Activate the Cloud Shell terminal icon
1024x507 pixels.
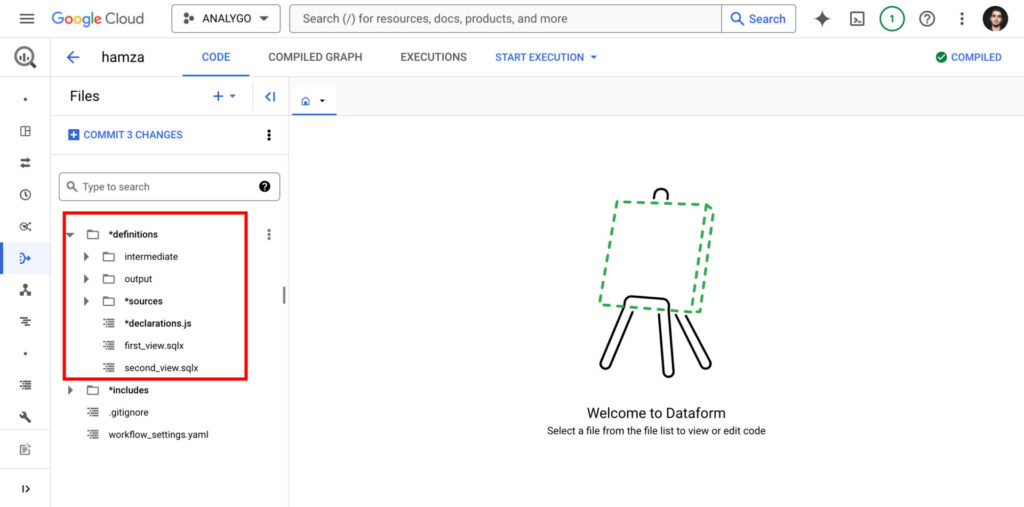[x=857, y=19]
